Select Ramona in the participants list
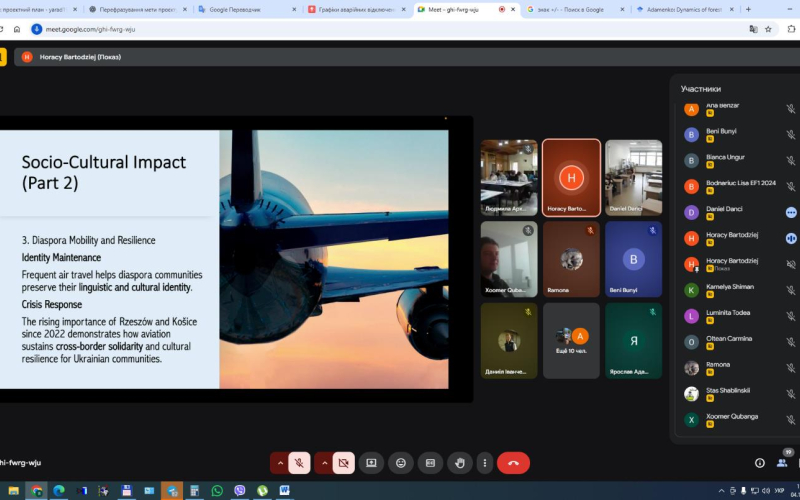Screen dimensions: 800x500 [718, 367]
